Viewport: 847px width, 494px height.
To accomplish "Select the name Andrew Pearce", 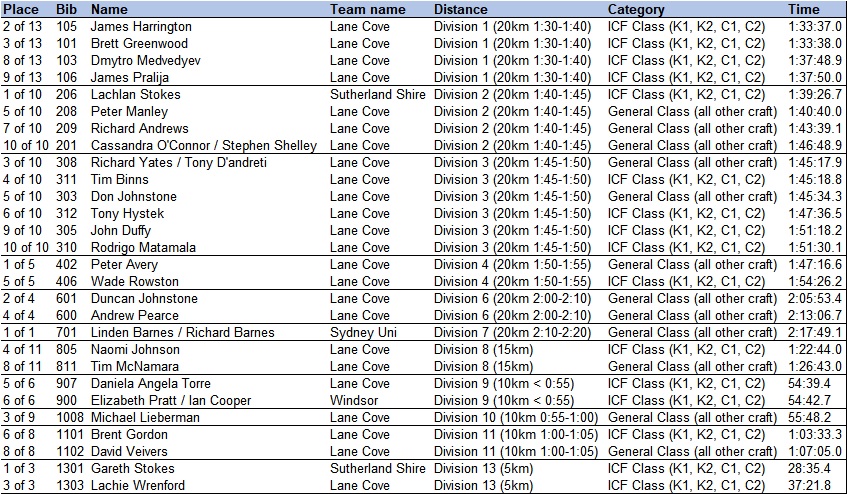I will 135,315.
